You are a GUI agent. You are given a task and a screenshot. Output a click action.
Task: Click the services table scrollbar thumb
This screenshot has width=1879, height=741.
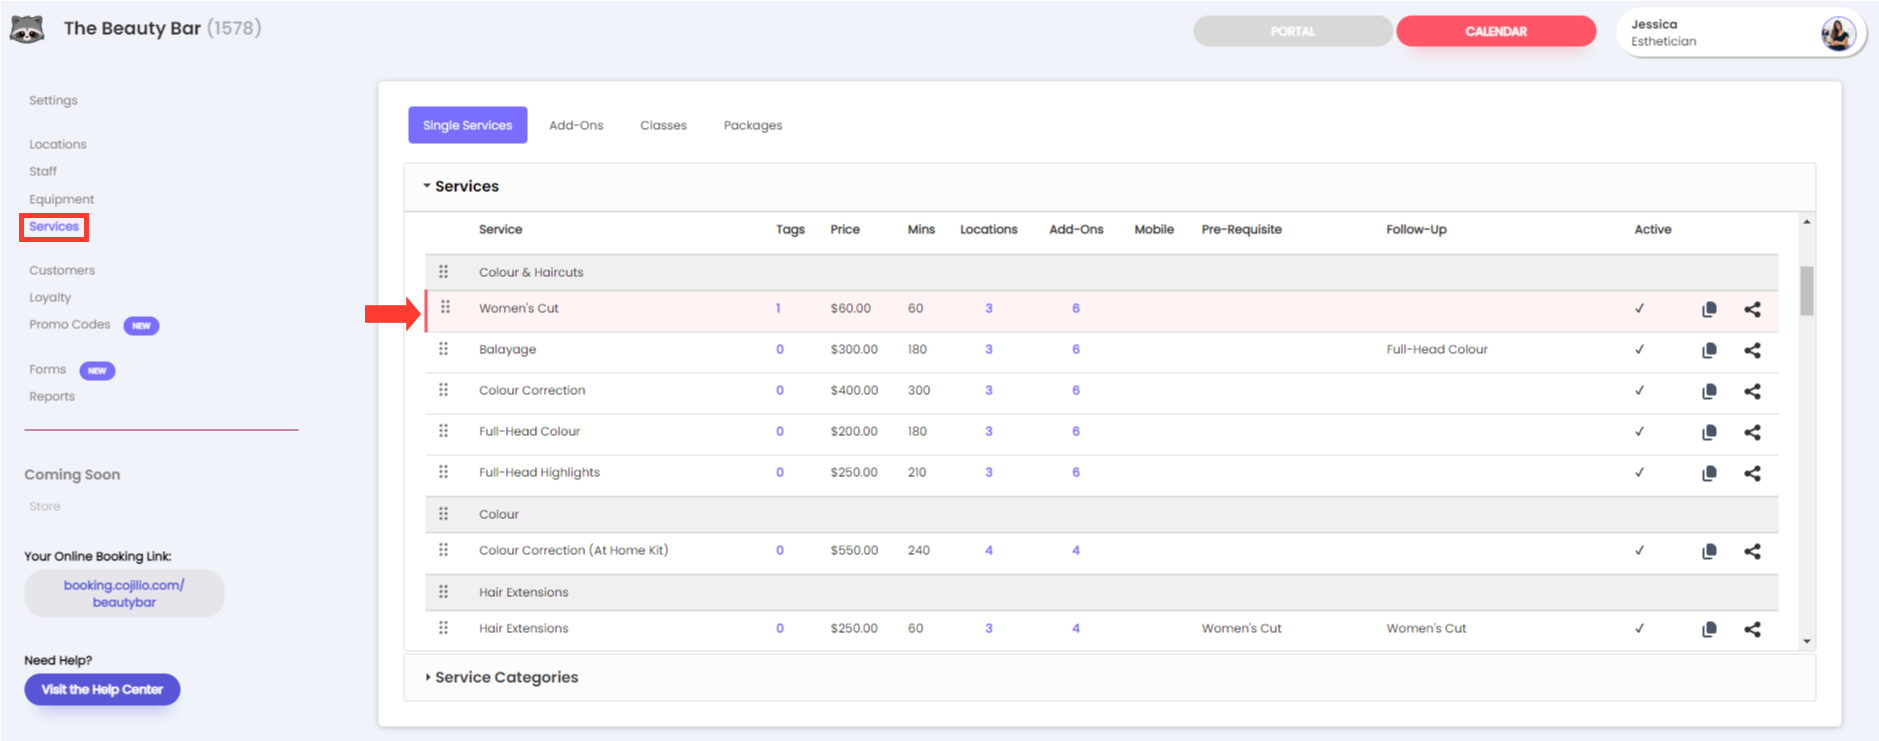click(1806, 291)
